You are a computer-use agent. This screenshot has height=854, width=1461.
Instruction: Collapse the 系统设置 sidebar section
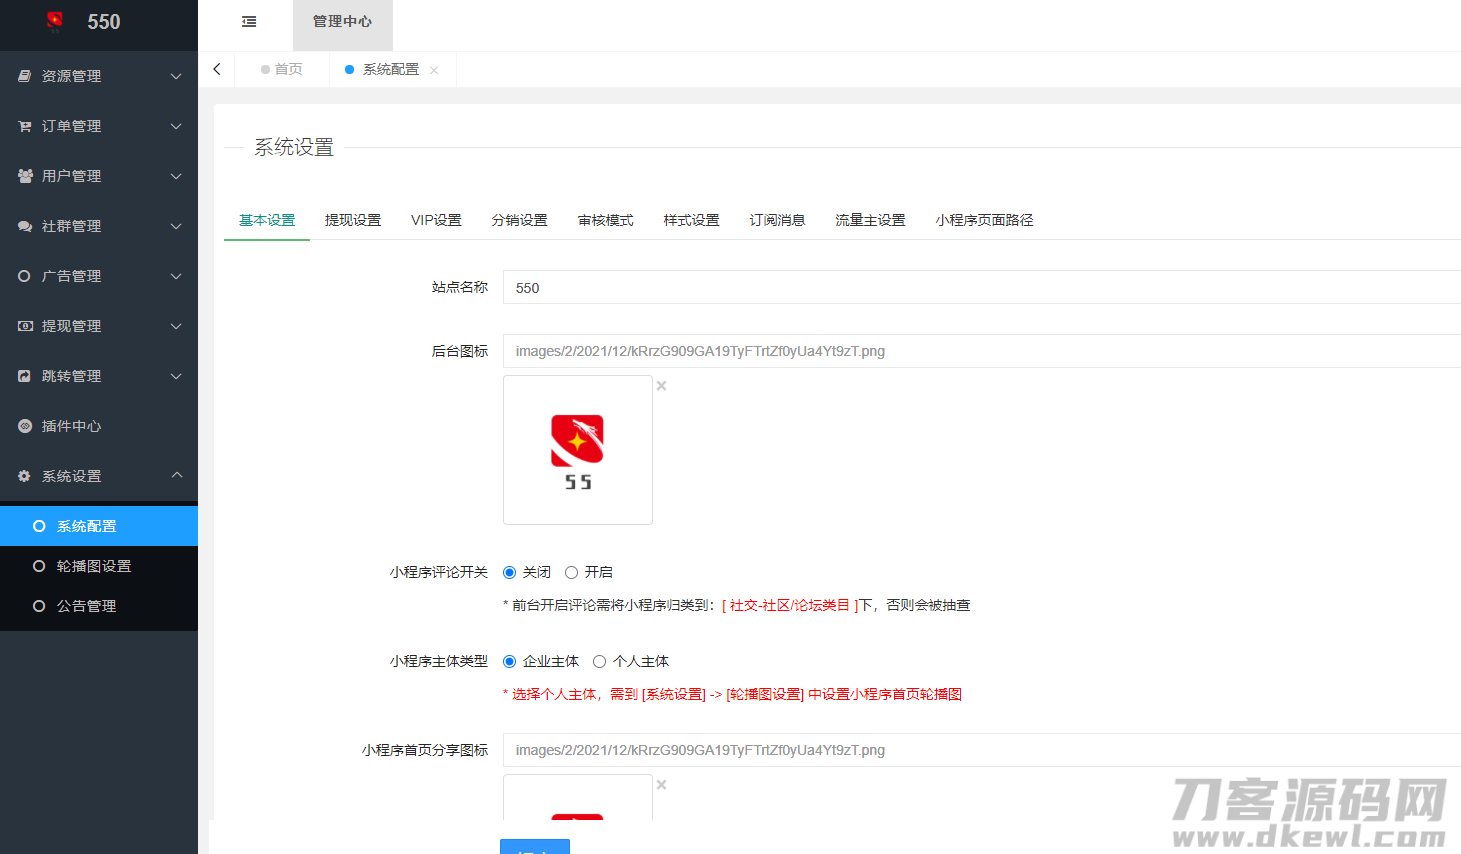point(98,476)
